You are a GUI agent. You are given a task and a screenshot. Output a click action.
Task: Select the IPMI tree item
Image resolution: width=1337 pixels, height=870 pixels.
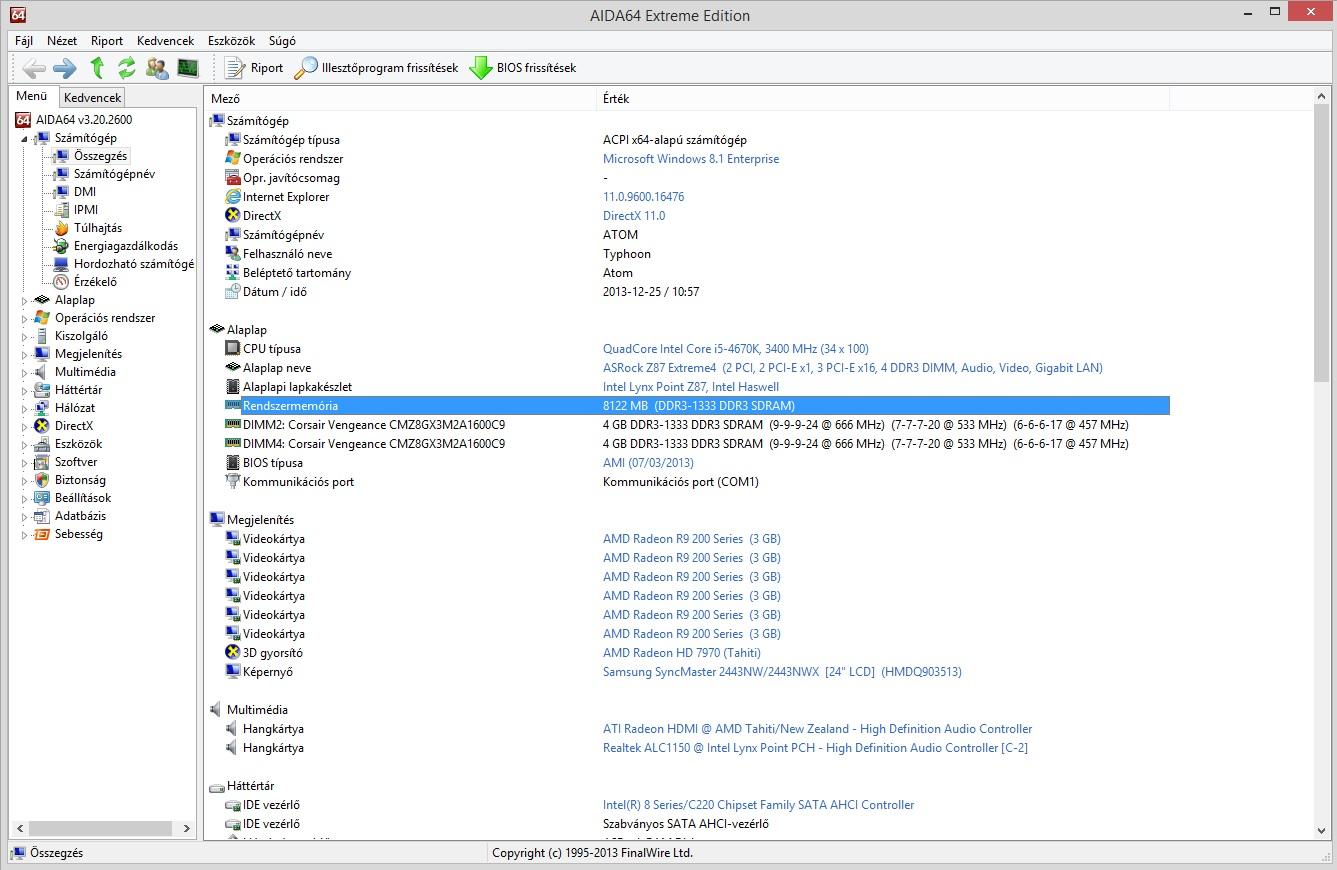[x=86, y=210]
